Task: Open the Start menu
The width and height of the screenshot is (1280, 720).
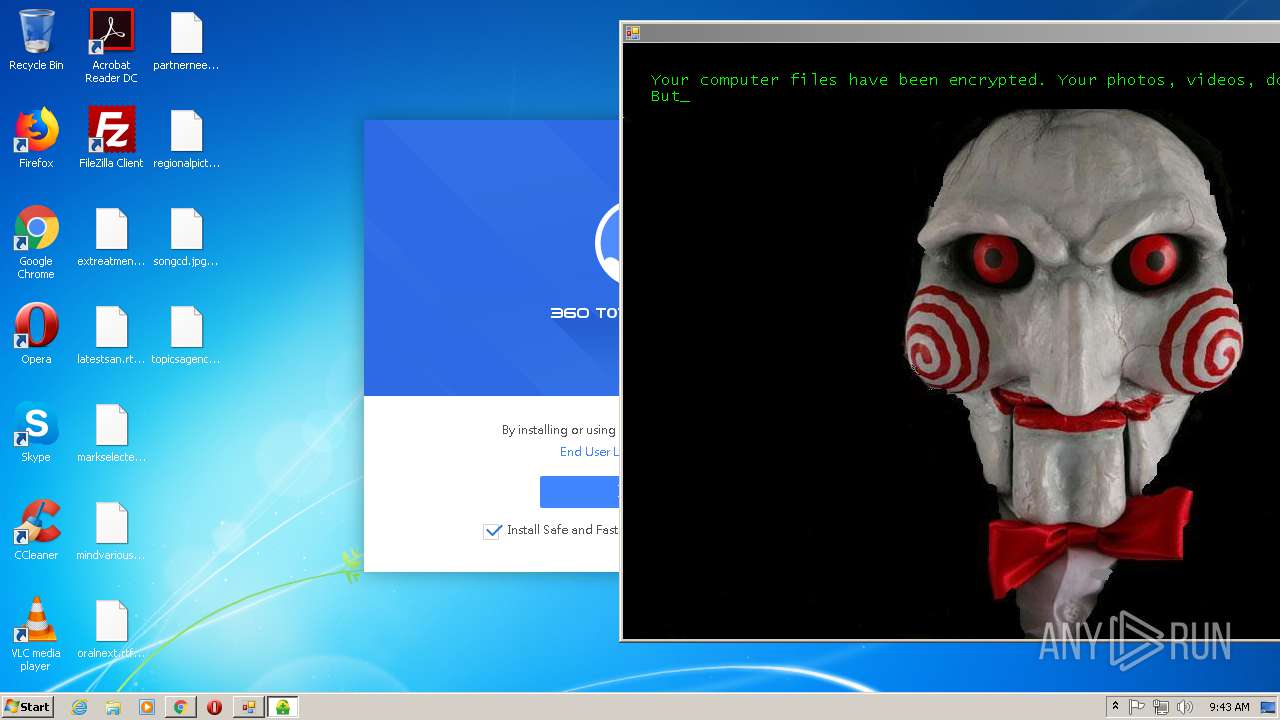Action: click(x=28, y=707)
